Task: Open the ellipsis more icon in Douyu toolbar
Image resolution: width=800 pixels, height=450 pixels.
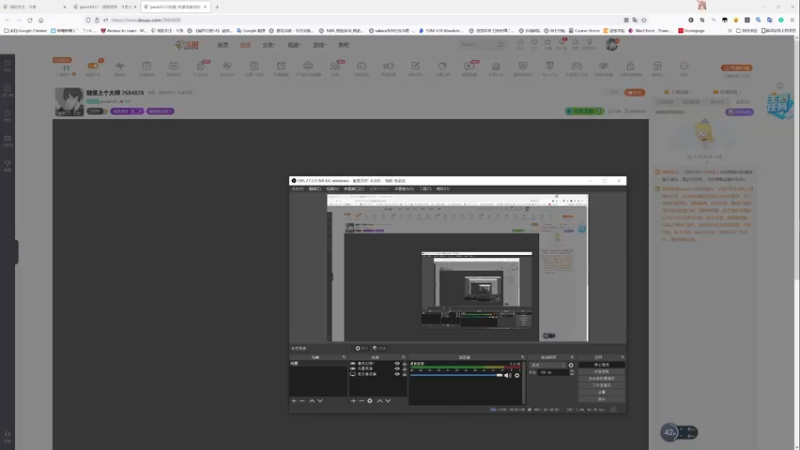Action: point(684,66)
